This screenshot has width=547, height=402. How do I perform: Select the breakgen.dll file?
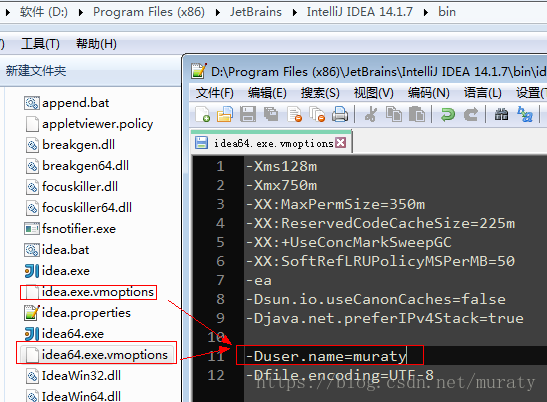(x=70, y=145)
